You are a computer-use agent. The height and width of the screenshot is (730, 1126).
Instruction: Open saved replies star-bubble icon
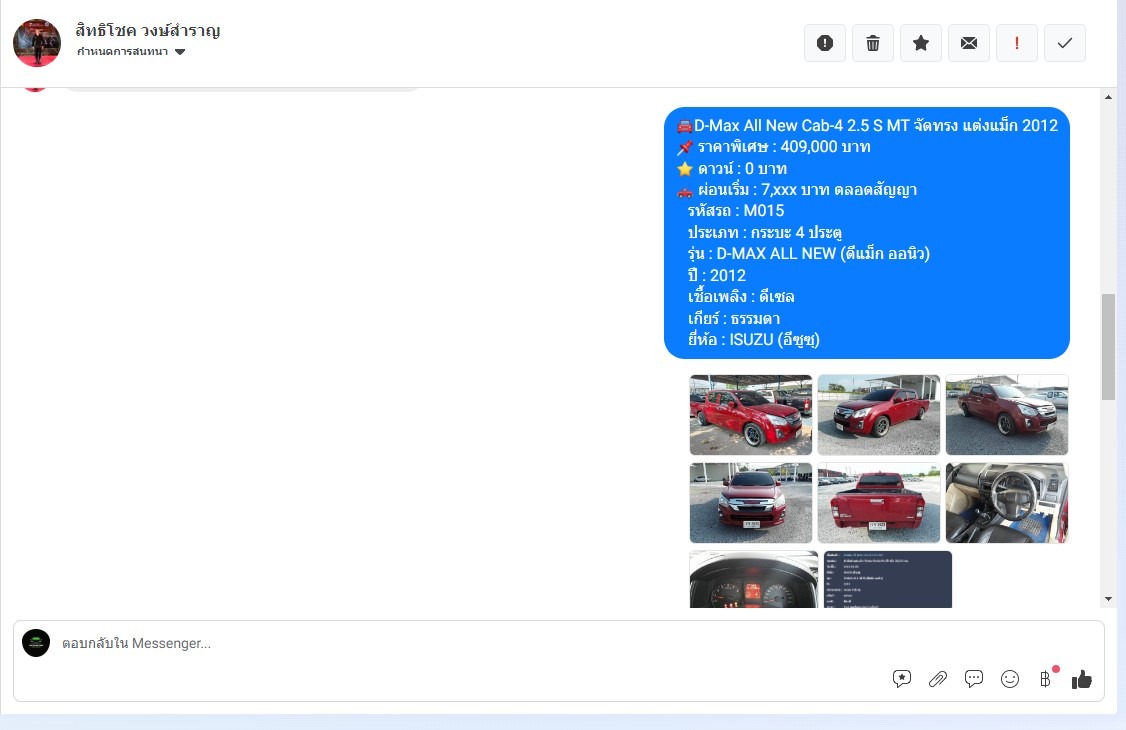(902, 678)
